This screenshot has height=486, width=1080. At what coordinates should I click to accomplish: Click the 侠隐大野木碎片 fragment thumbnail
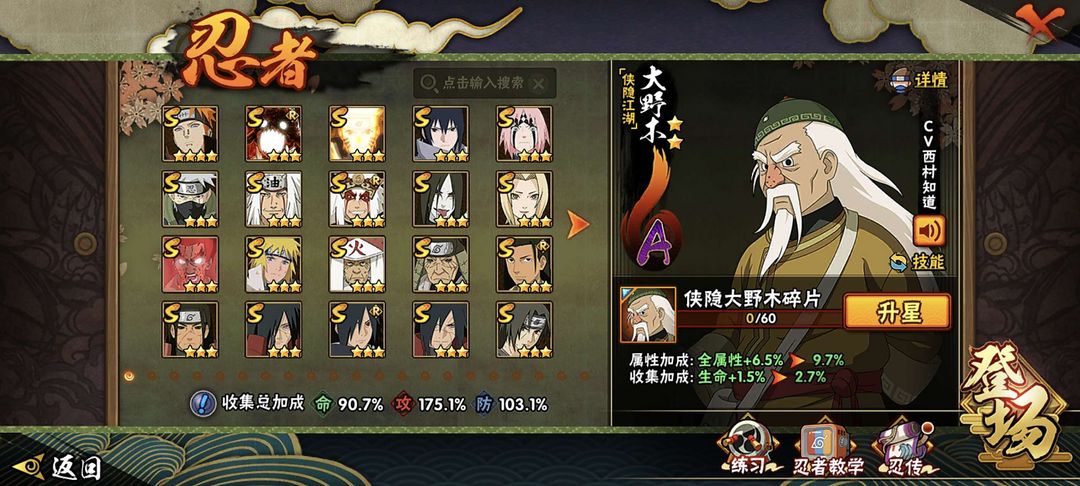(647, 315)
